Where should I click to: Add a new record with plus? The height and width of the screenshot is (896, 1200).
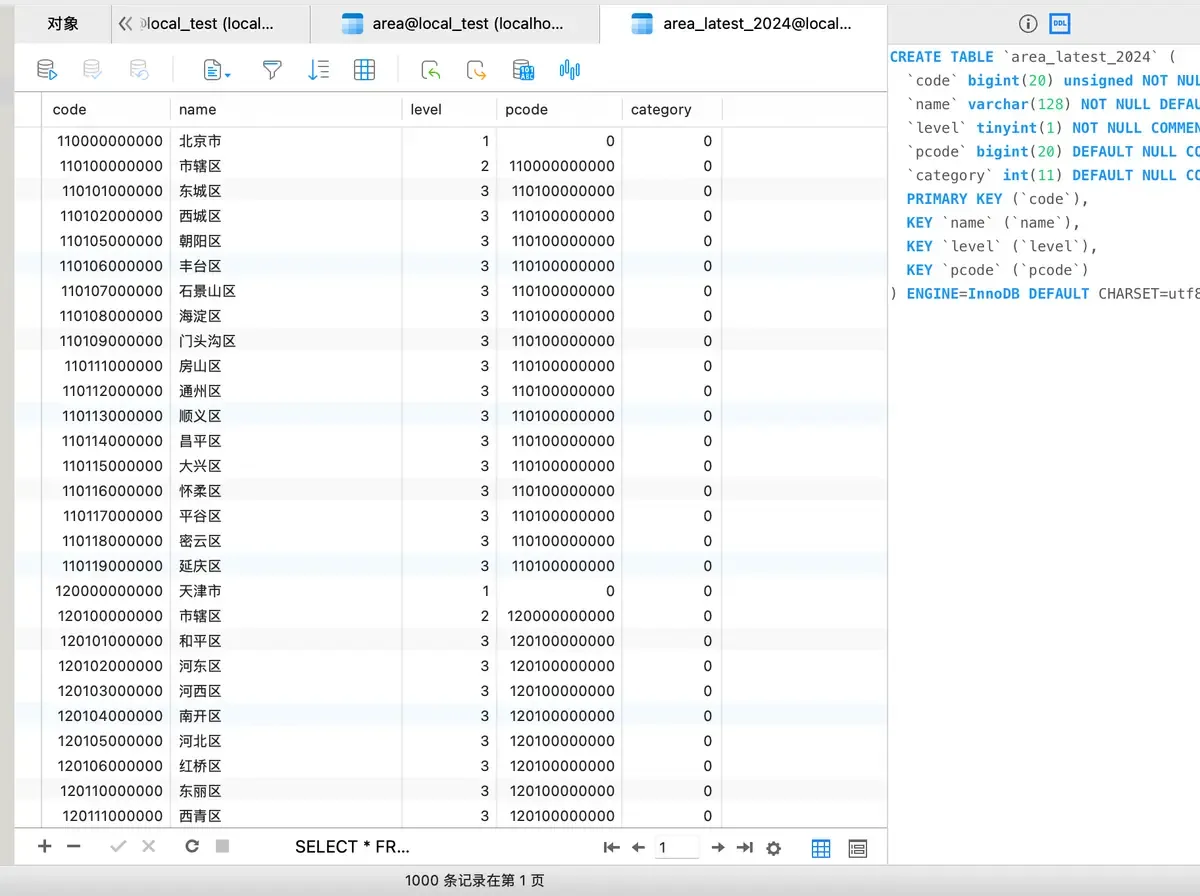point(44,846)
